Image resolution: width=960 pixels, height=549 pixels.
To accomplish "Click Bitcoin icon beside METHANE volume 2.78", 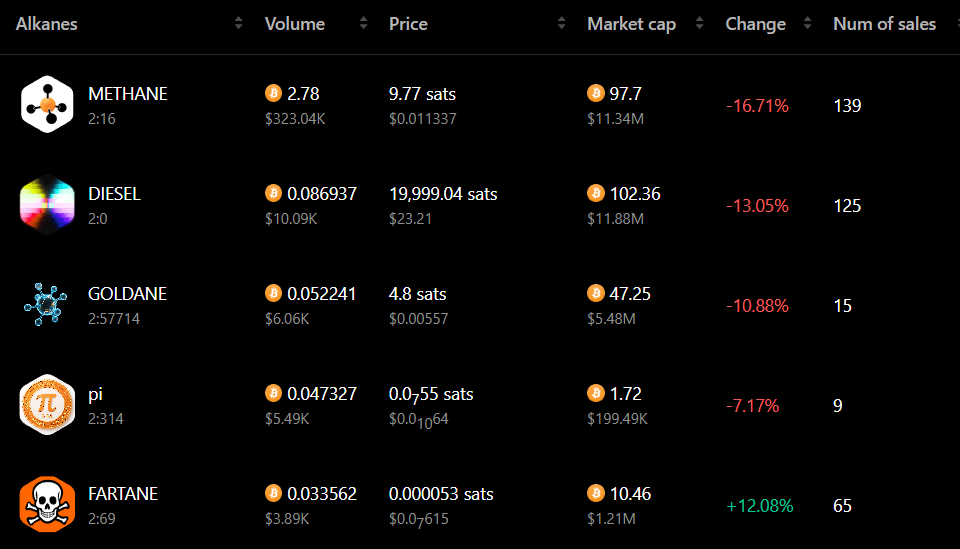I will pyautogui.click(x=273, y=93).
